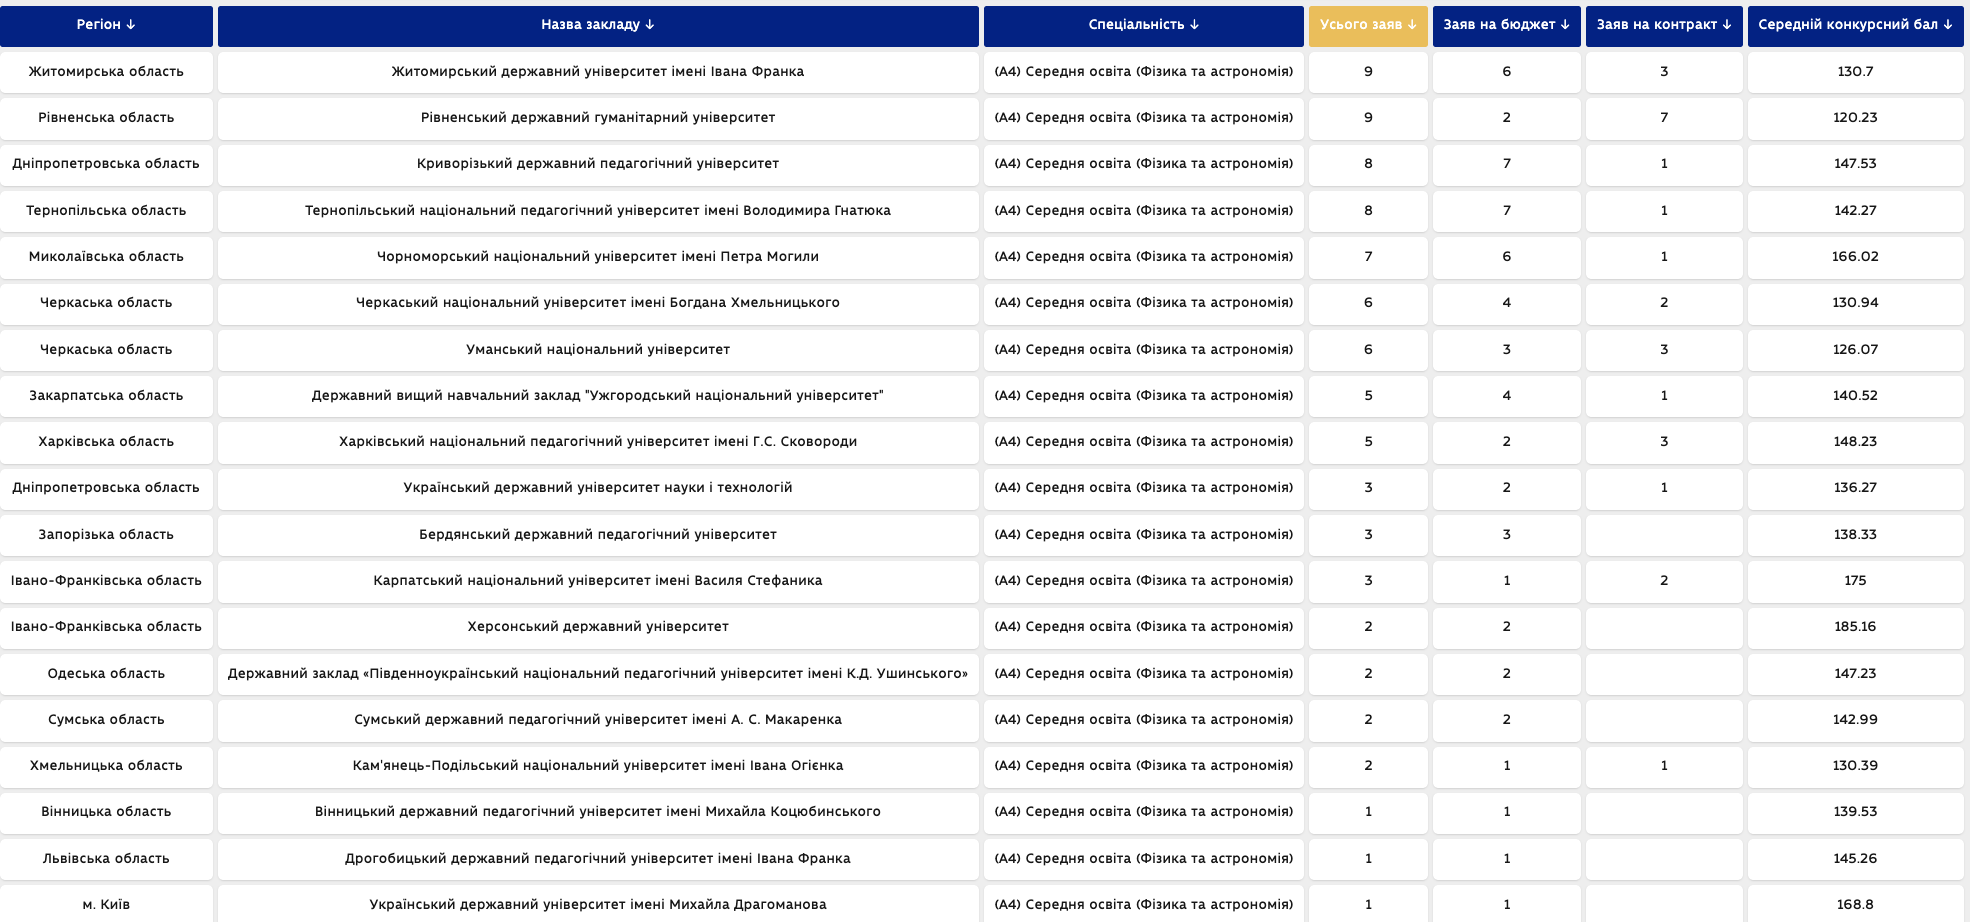Select м. Київ region cell

[106, 904]
